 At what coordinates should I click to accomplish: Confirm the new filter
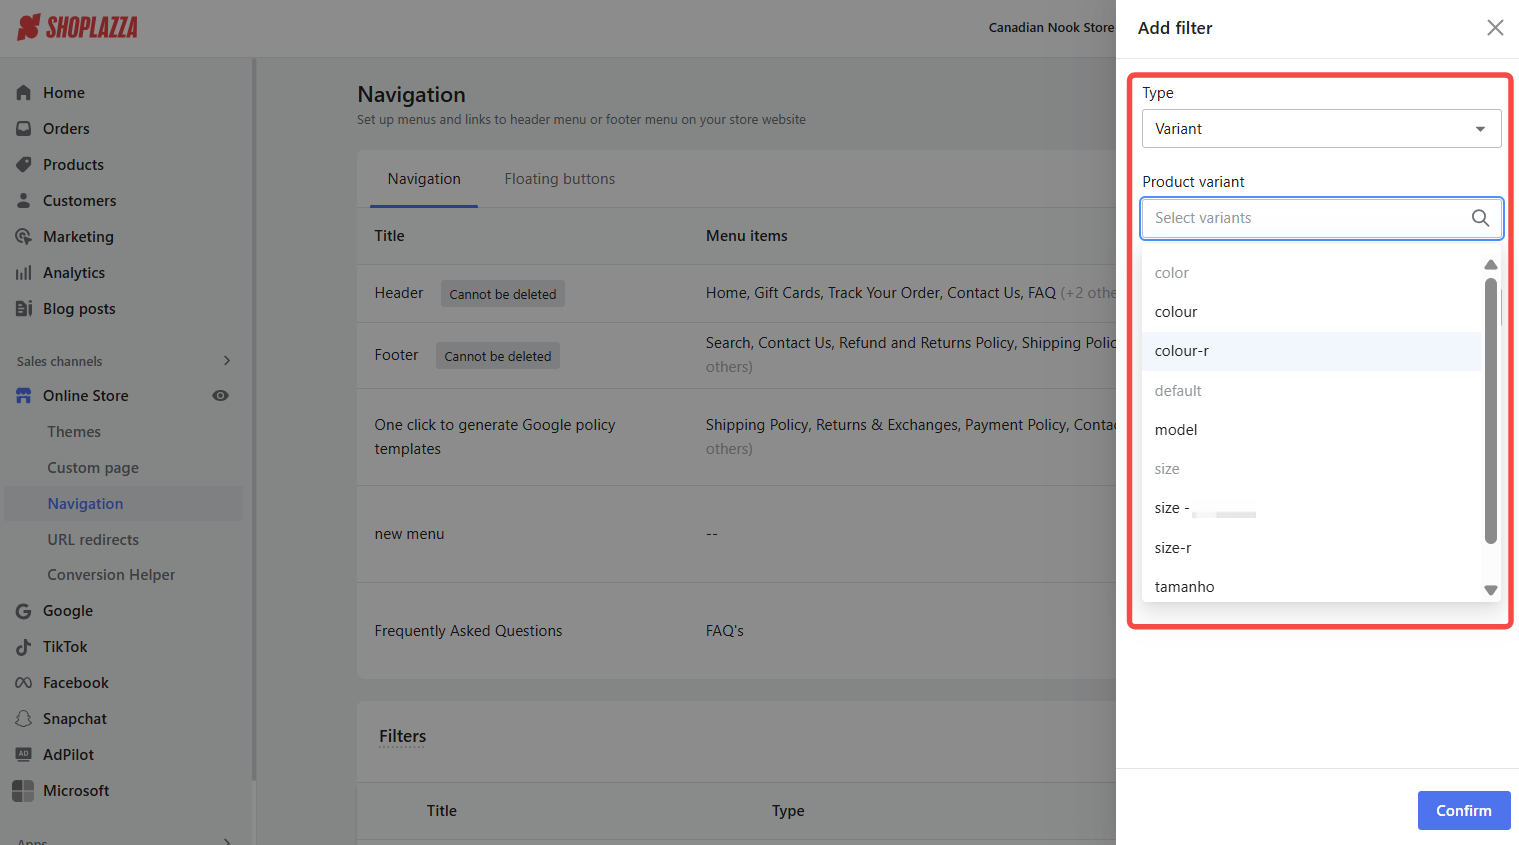point(1463,810)
